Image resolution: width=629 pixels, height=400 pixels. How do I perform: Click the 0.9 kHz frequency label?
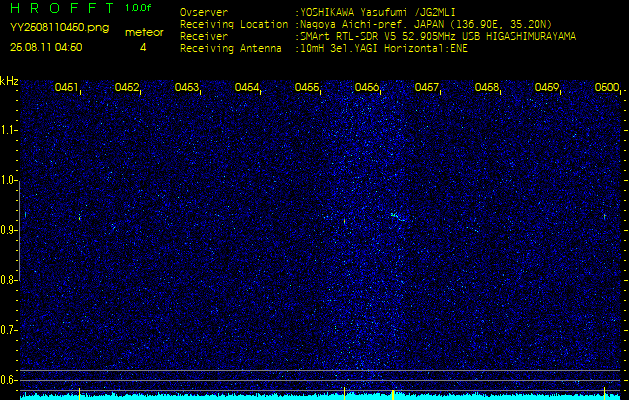tap(7, 230)
